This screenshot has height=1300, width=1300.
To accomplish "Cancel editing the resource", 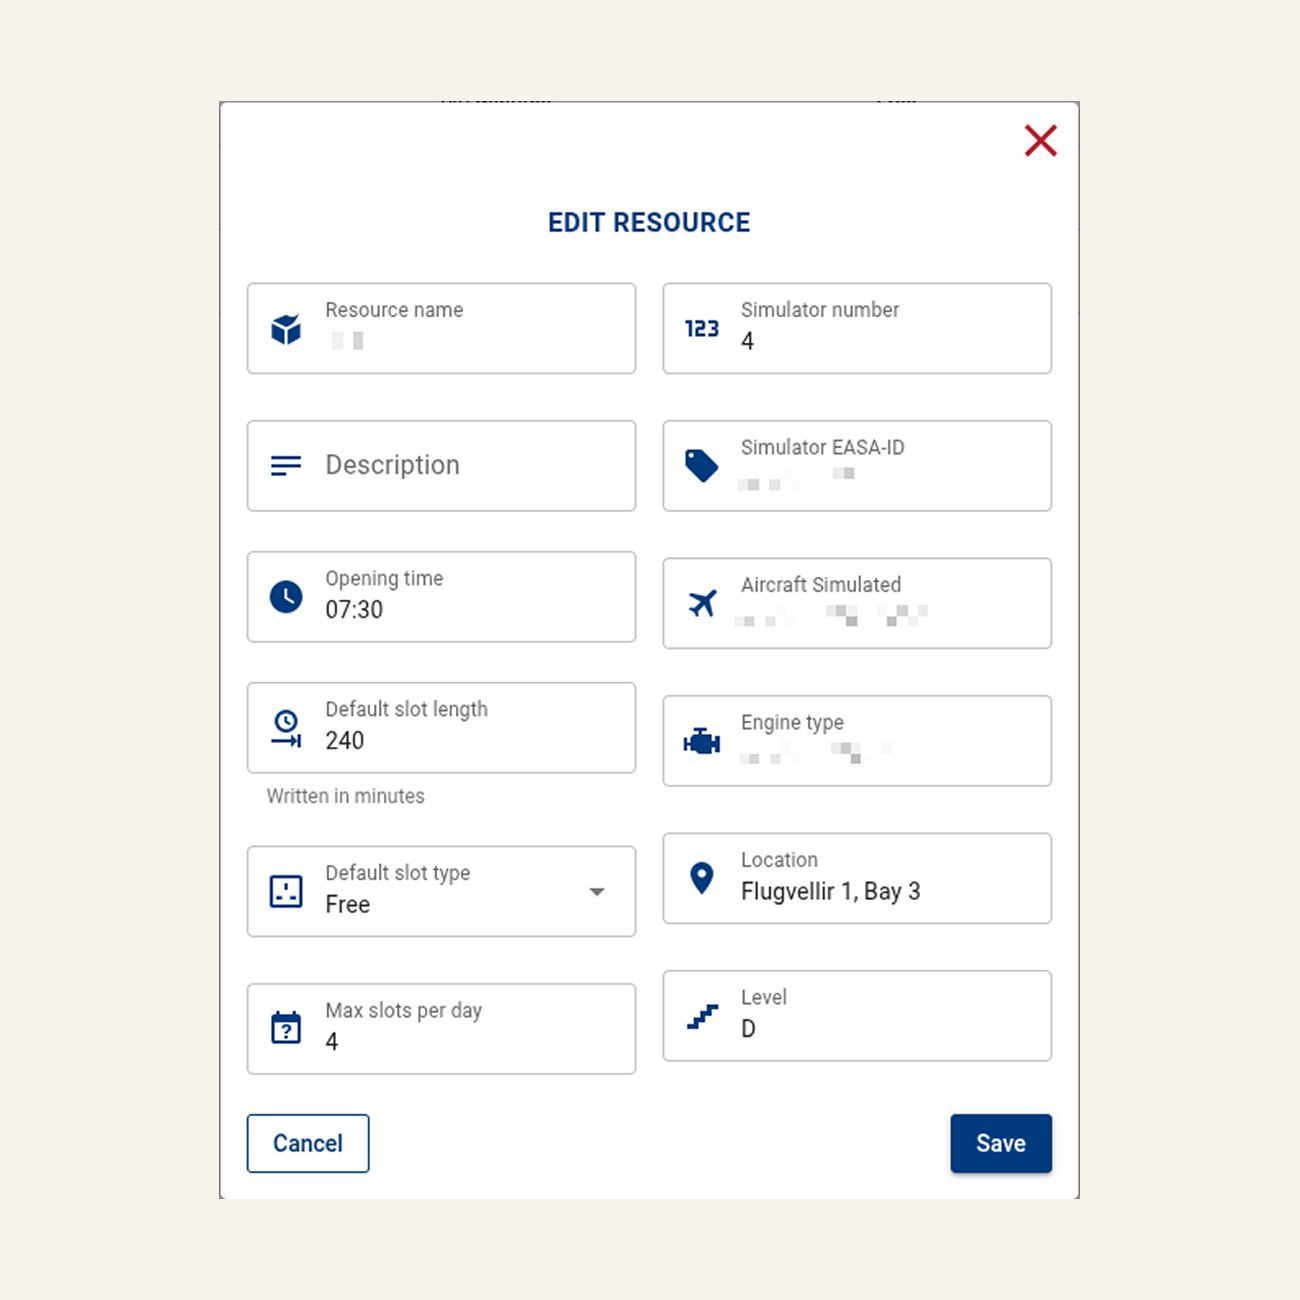I will [308, 1143].
